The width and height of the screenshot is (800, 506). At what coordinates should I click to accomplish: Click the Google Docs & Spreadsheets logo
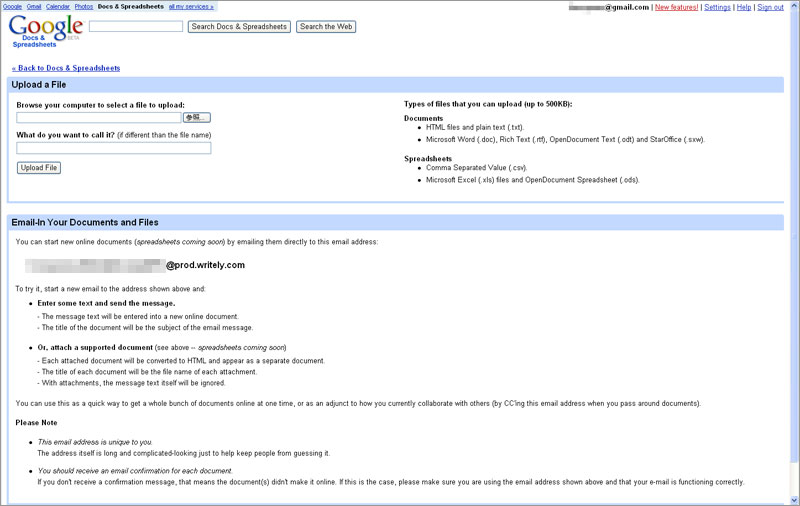tap(45, 31)
